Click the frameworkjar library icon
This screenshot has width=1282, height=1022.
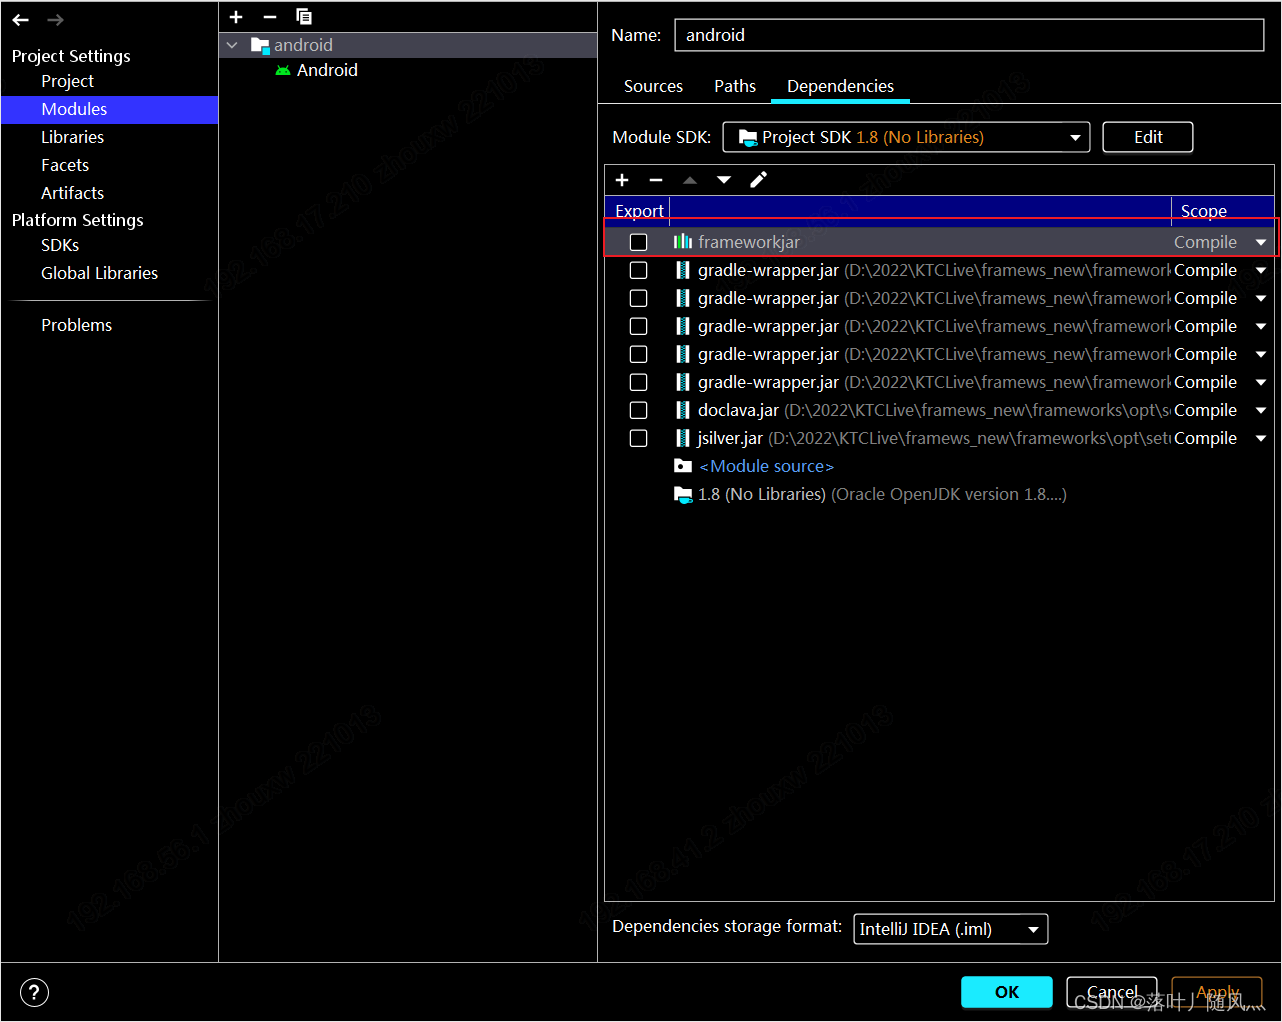click(683, 242)
